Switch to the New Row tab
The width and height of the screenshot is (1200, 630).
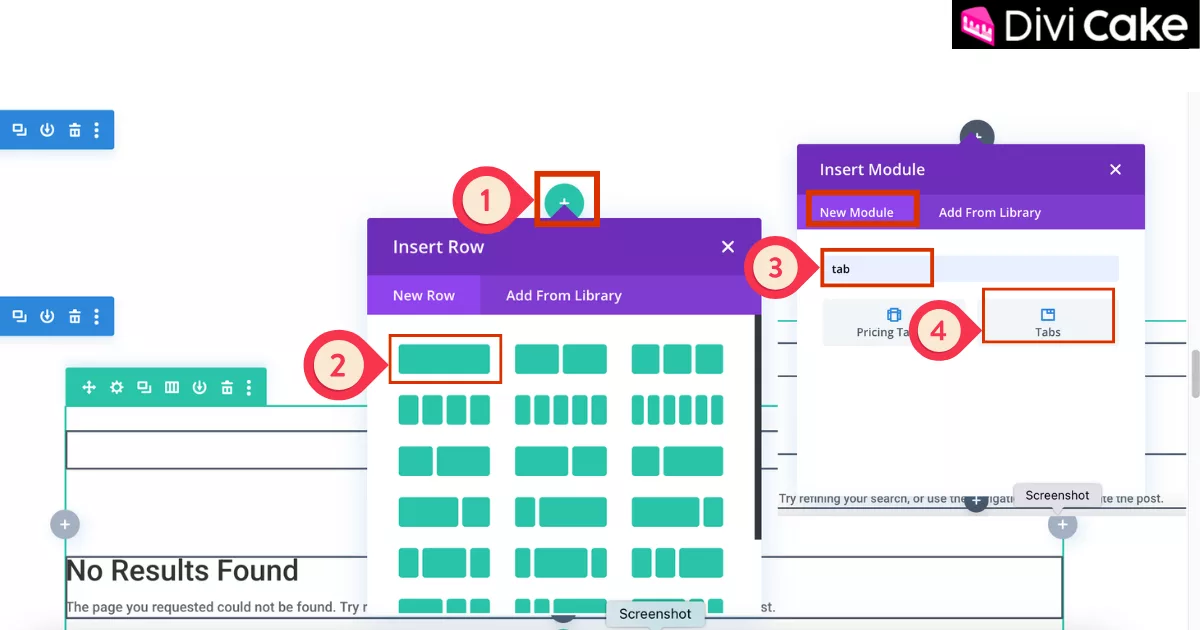point(424,295)
